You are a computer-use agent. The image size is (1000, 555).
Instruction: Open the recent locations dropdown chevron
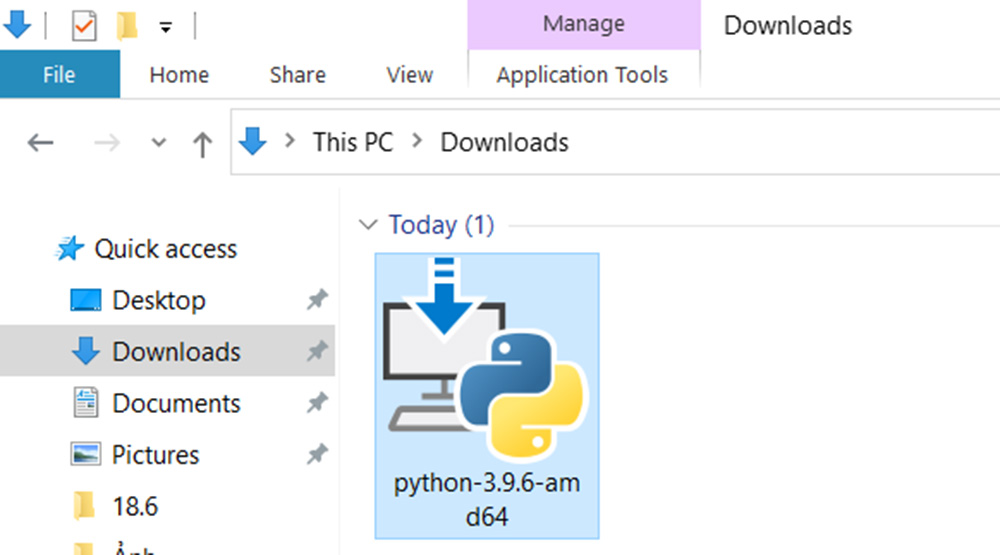pos(158,142)
